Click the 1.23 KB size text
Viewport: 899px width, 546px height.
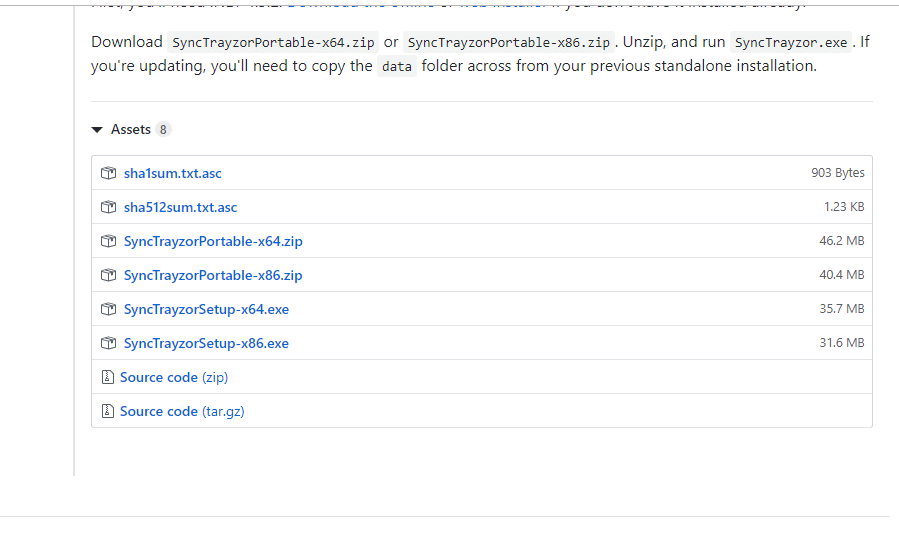pyautogui.click(x=844, y=206)
